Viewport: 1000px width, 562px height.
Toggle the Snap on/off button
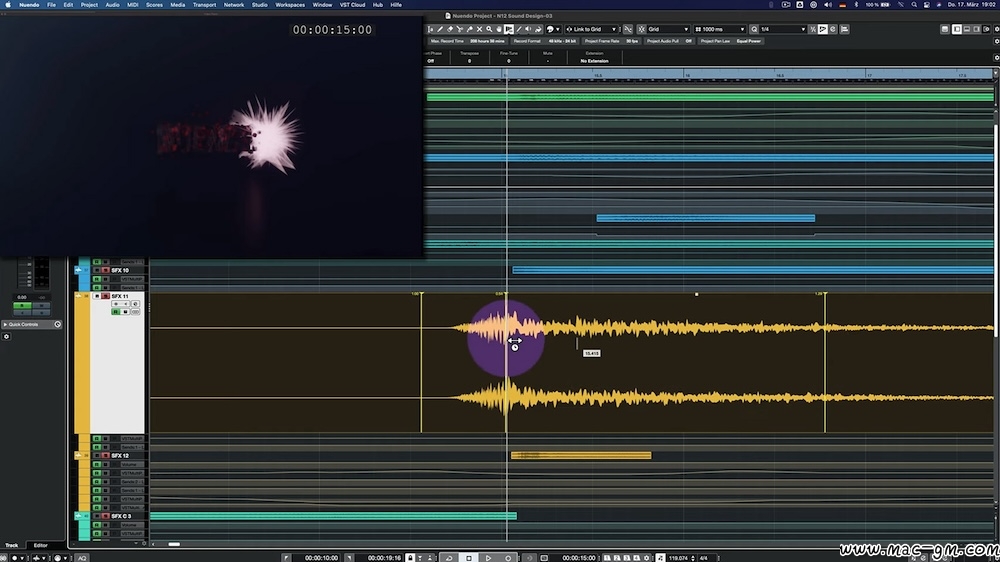(642, 29)
